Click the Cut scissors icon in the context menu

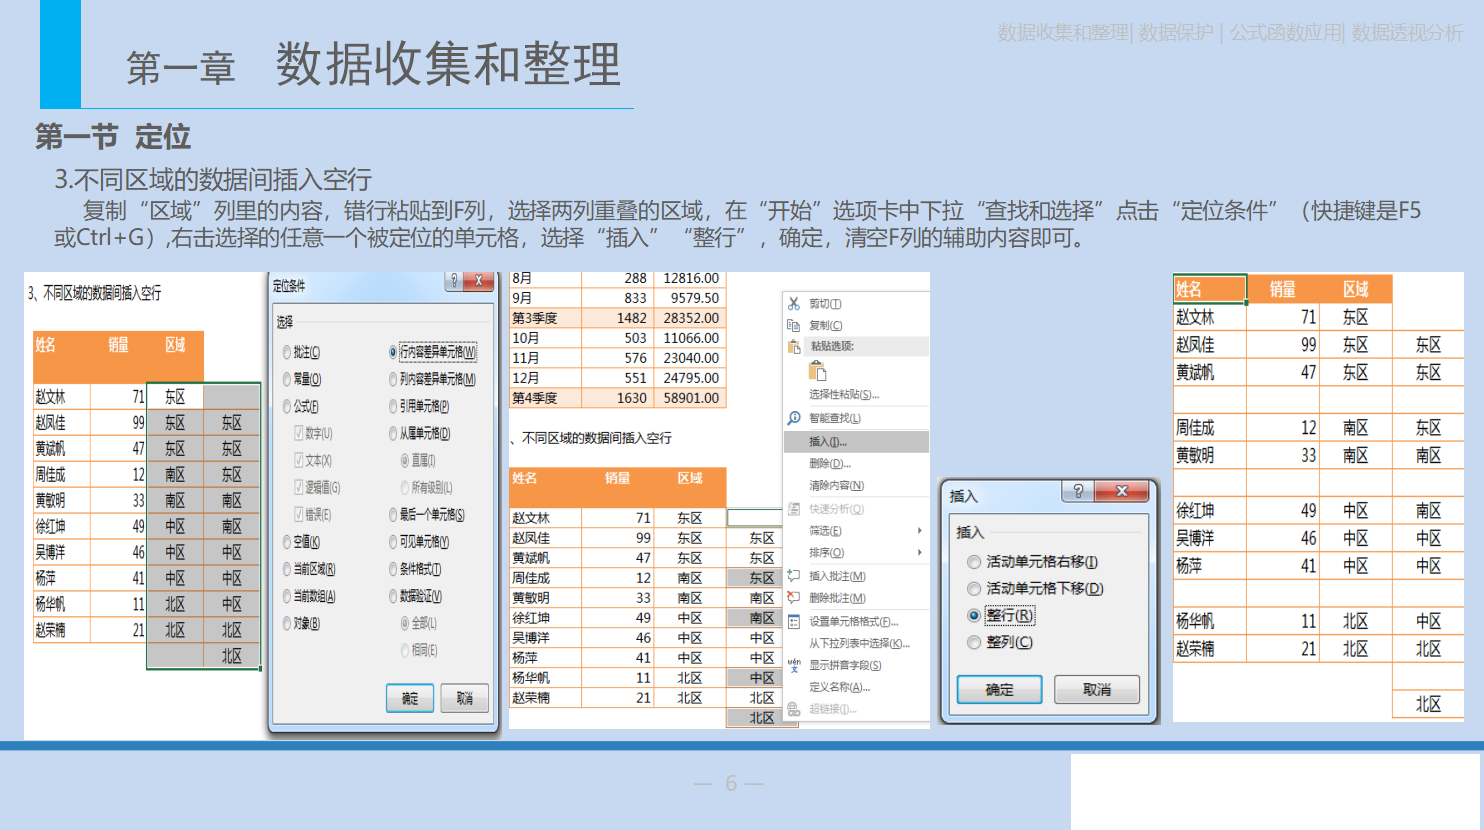pos(794,303)
